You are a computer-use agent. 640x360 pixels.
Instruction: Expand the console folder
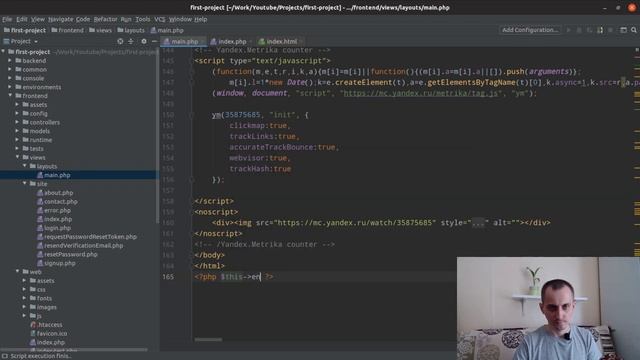coord(10,78)
